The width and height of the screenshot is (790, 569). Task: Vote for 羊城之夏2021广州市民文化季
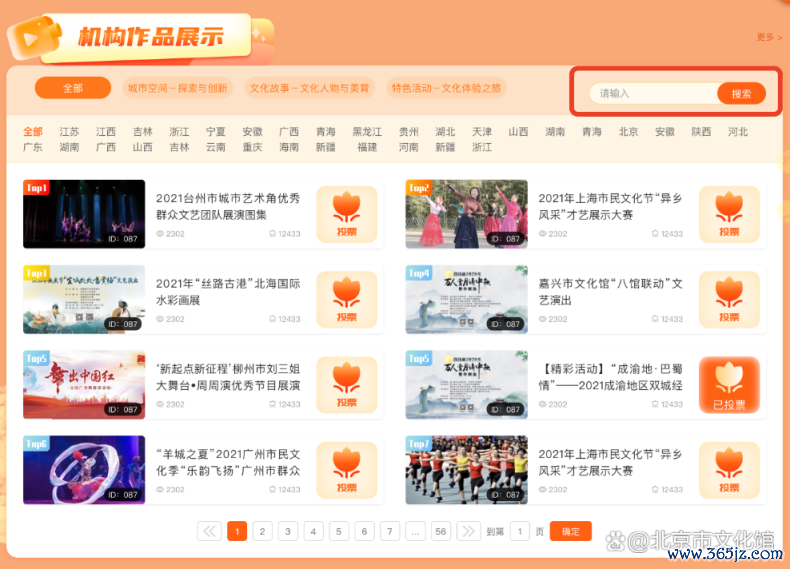click(x=347, y=470)
